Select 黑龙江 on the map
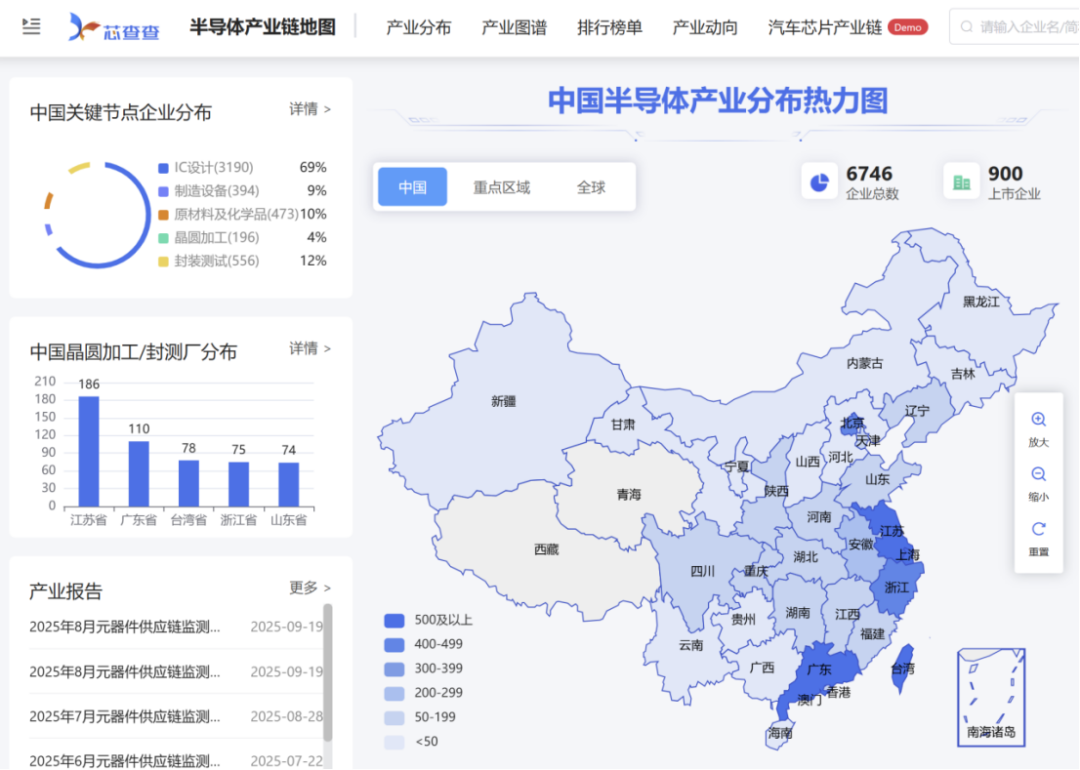 point(981,302)
